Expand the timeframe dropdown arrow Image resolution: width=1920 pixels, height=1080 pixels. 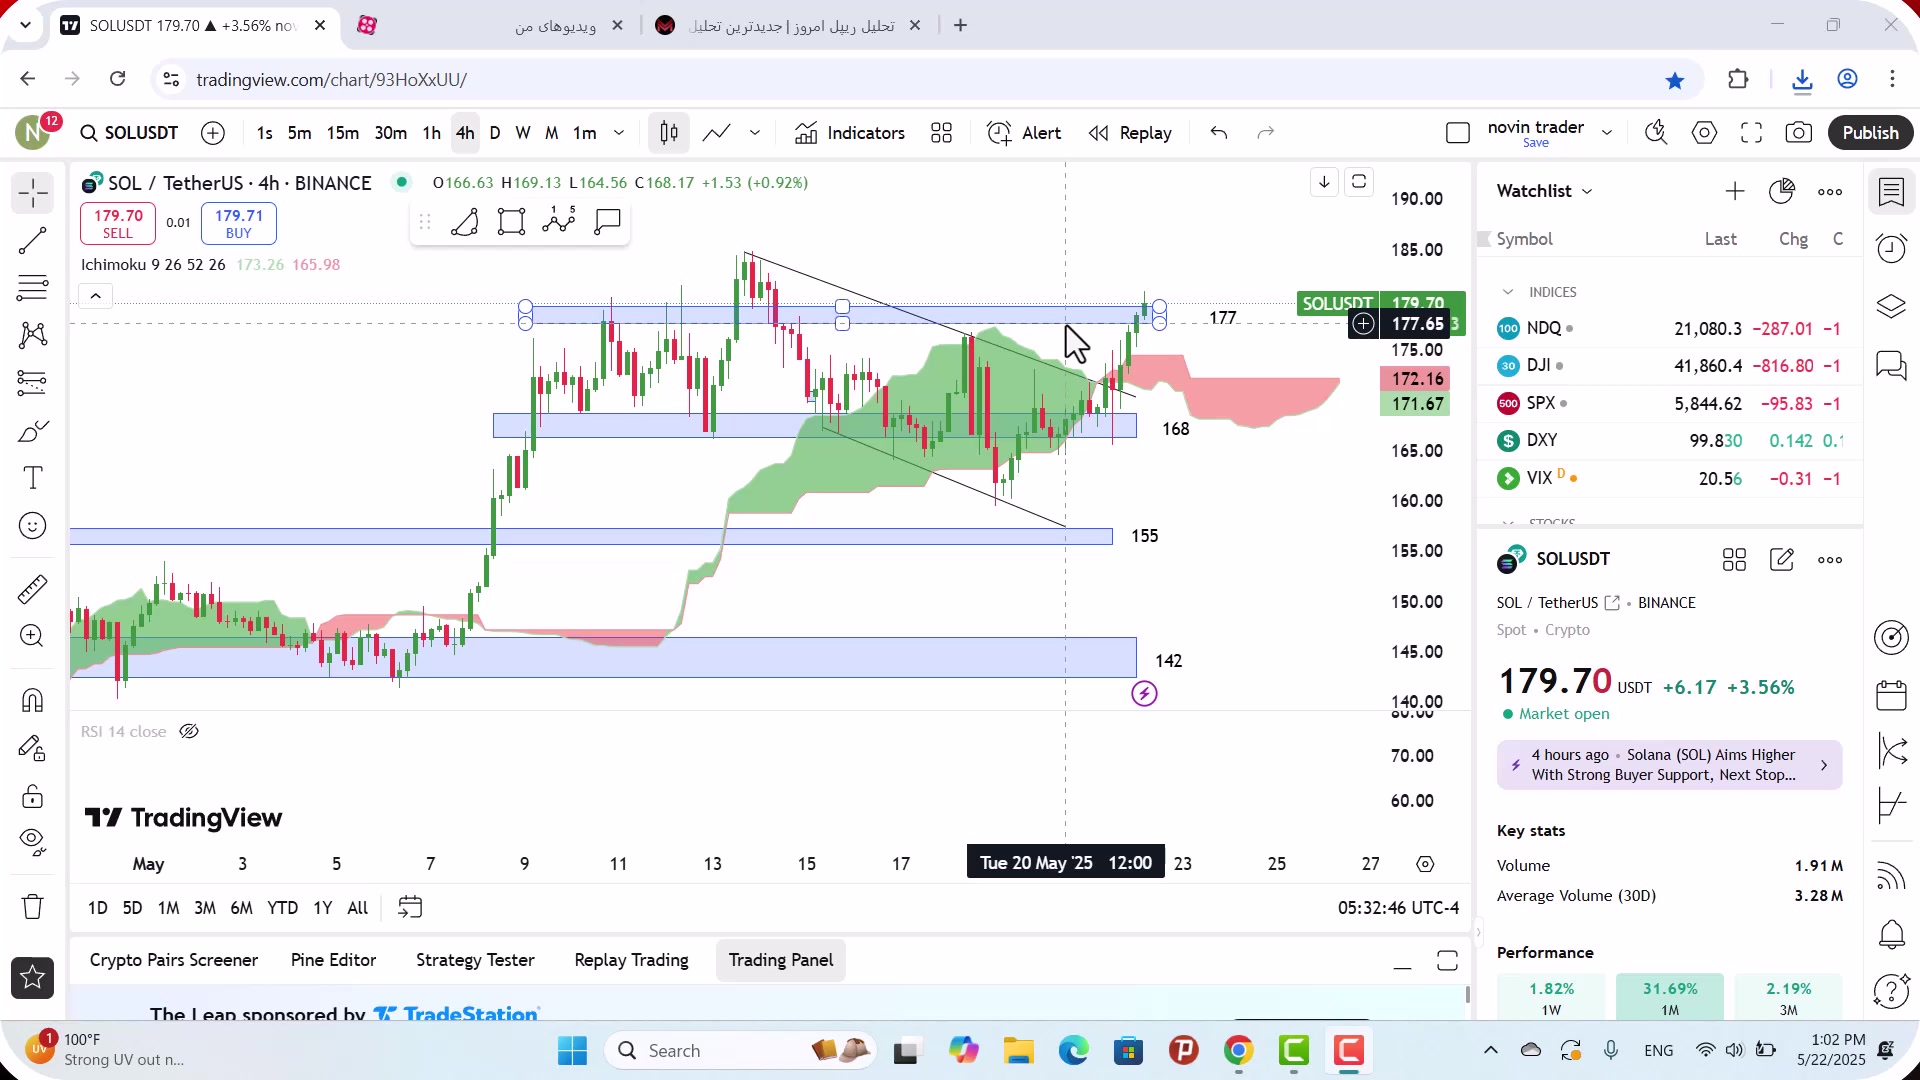pyautogui.click(x=619, y=133)
